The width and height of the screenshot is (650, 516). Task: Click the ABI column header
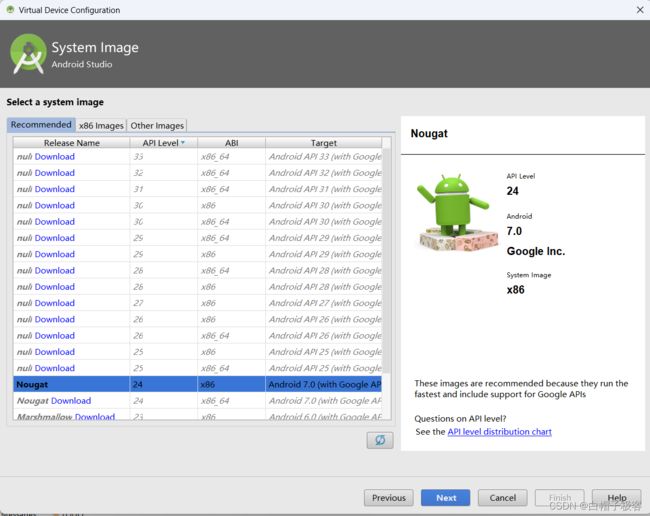pyautogui.click(x=231, y=143)
